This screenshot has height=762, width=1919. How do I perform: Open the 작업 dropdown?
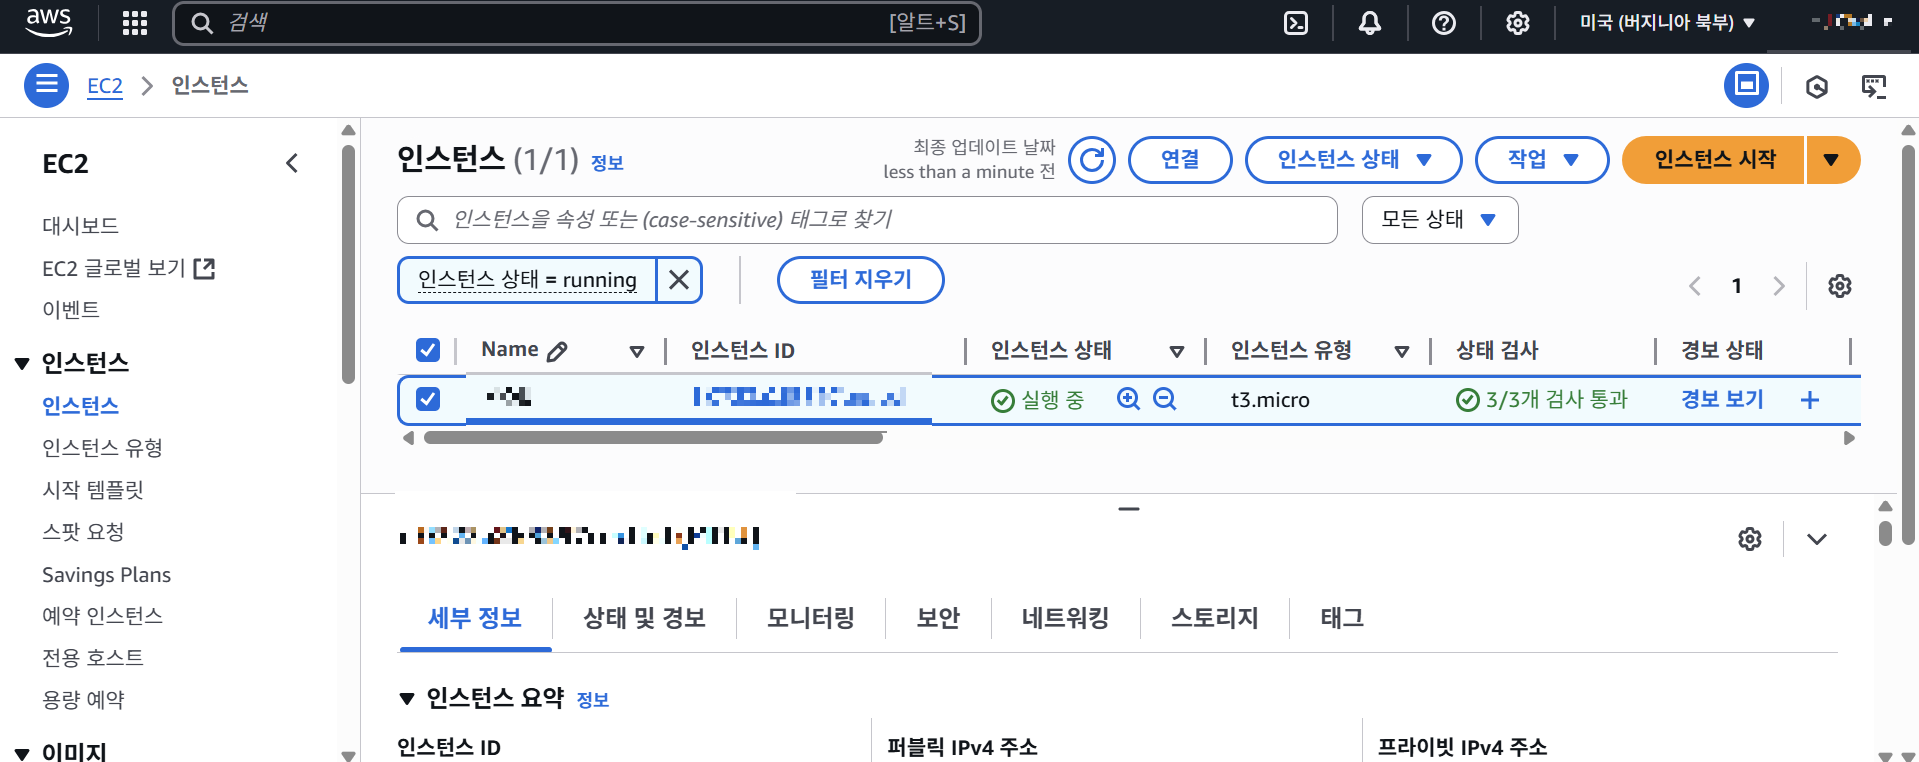click(1542, 160)
